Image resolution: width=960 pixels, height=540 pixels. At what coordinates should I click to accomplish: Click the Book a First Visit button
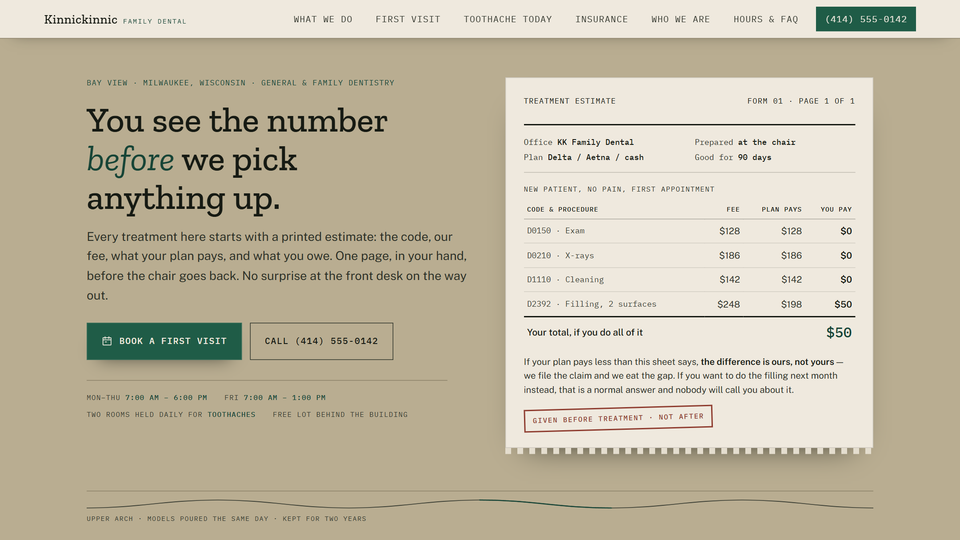[164, 341]
